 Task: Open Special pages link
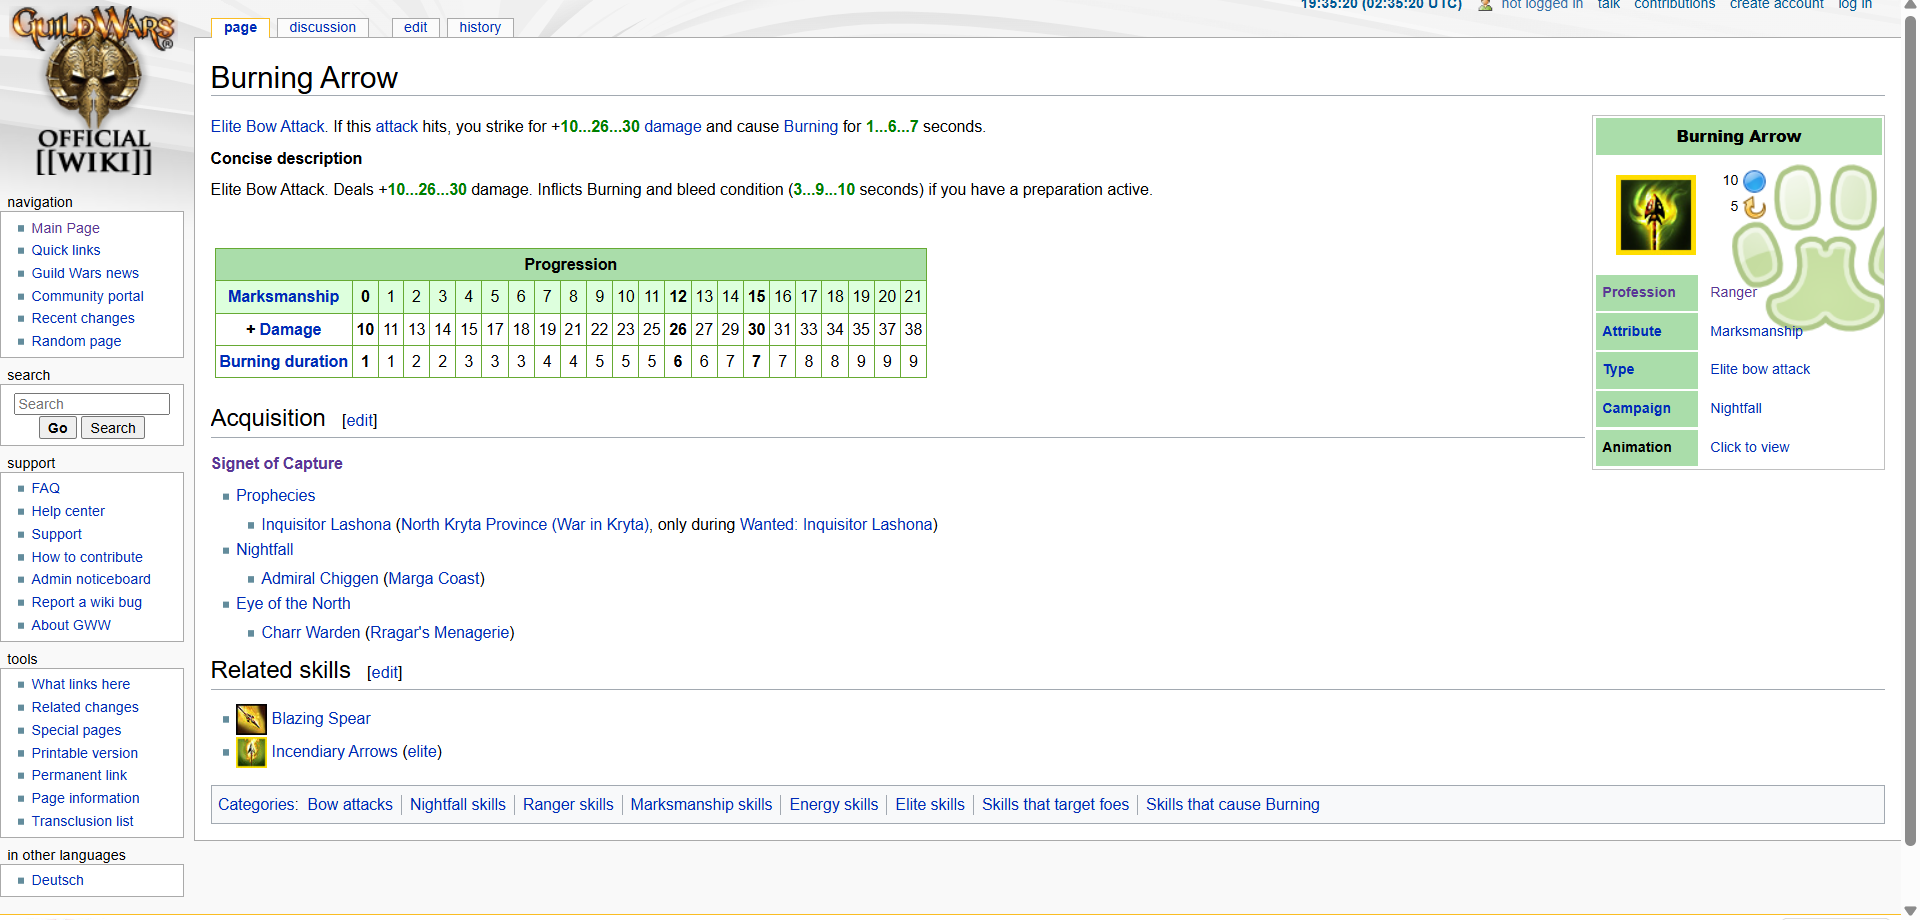coord(76,730)
